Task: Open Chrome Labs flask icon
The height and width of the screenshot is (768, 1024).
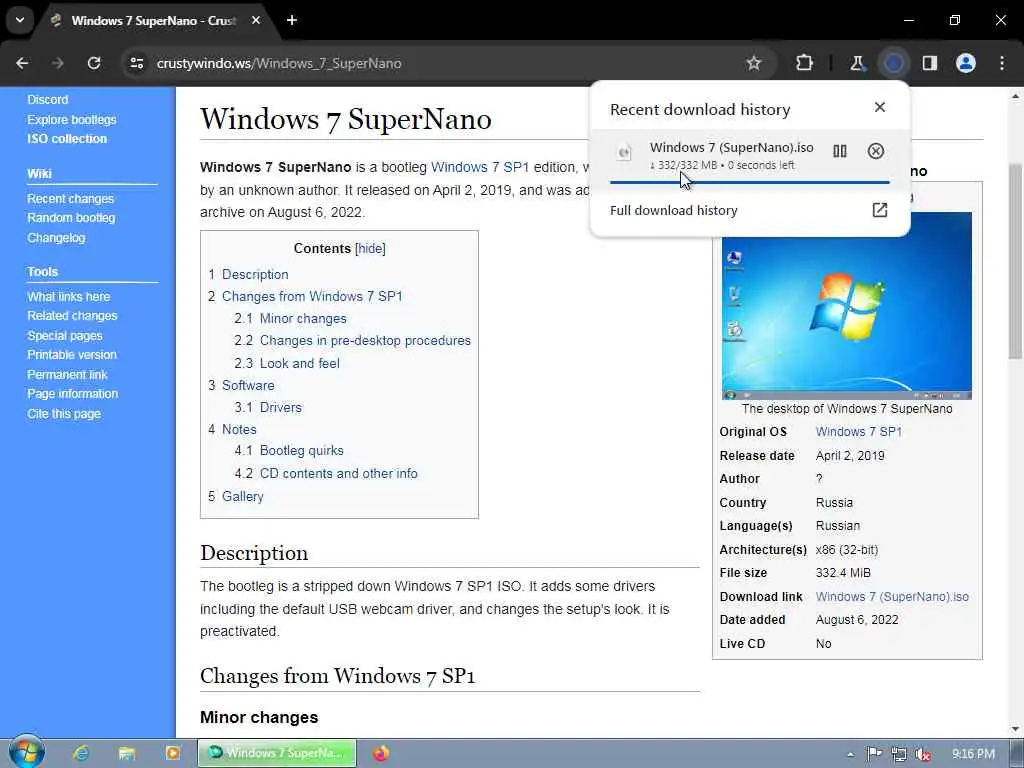Action: point(857,63)
